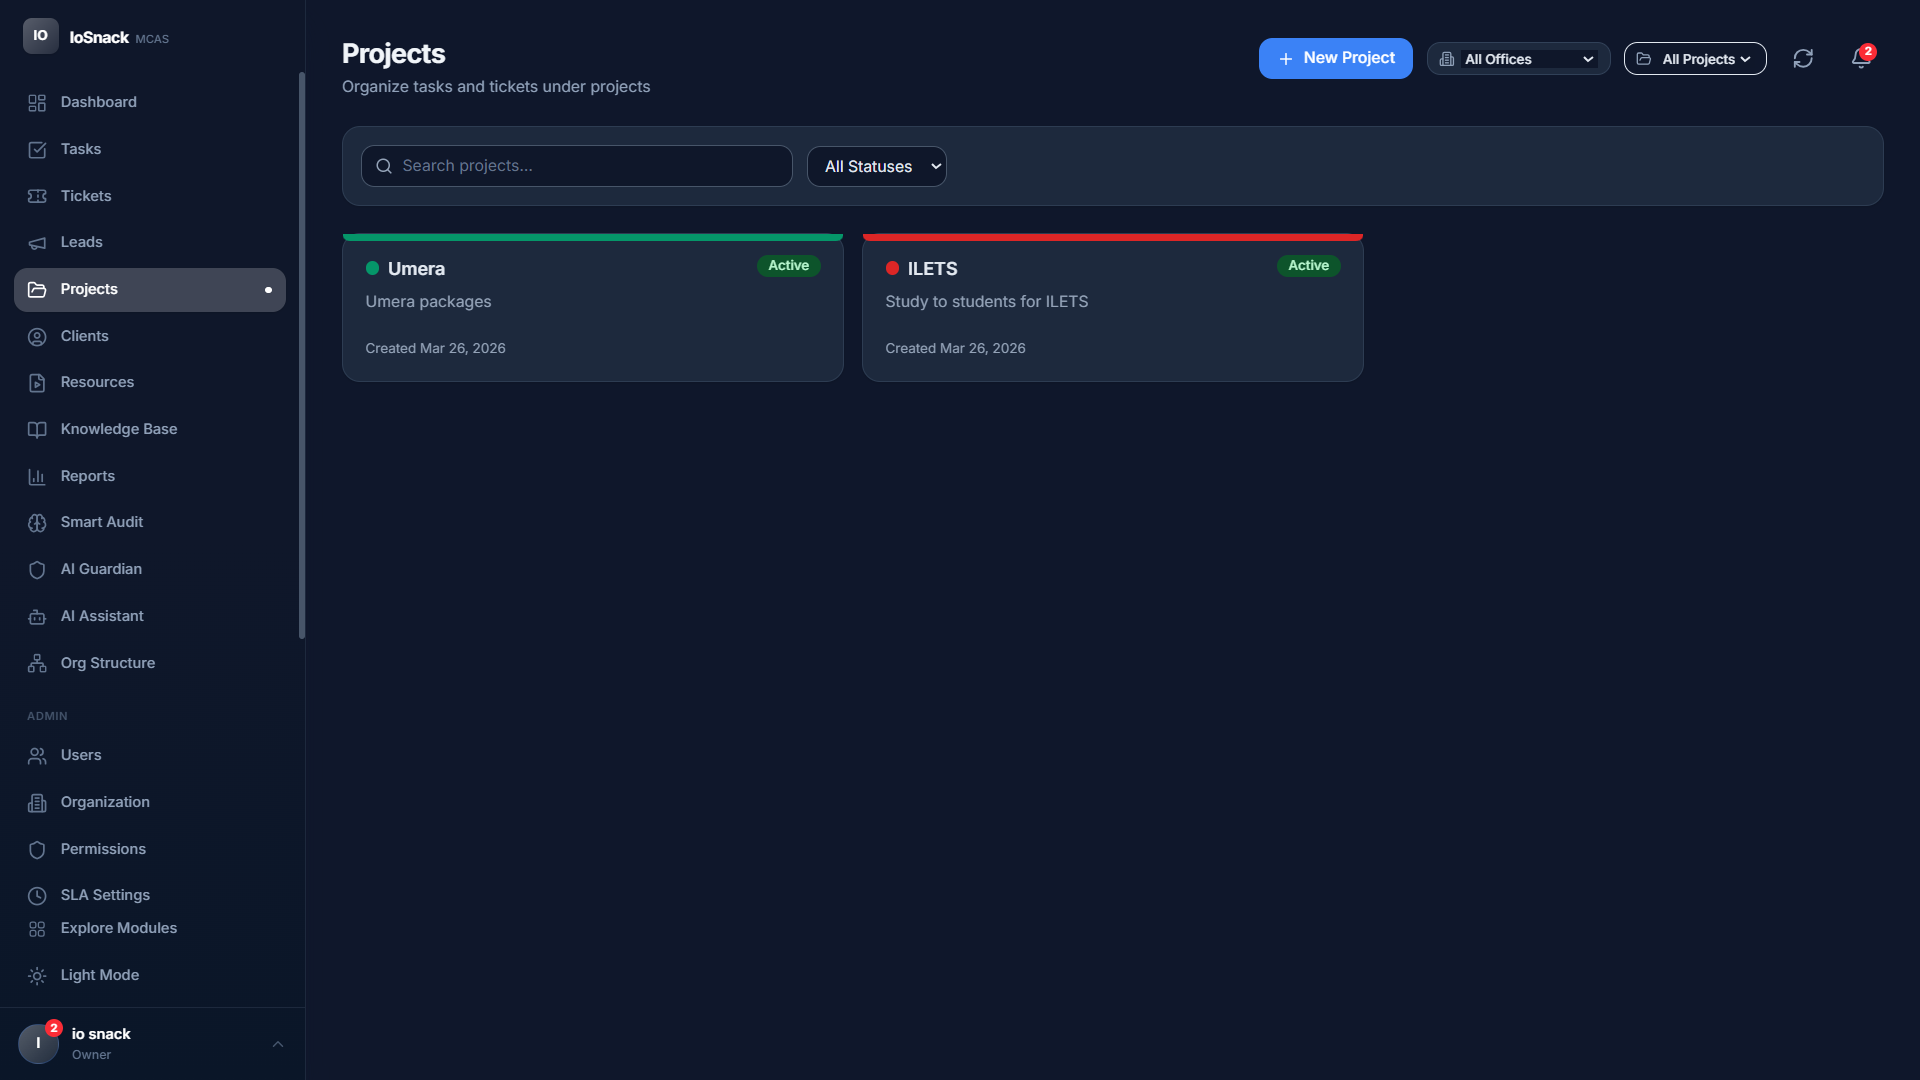
Task: Click the SLA Settings clock icon
Action: (37, 896)
